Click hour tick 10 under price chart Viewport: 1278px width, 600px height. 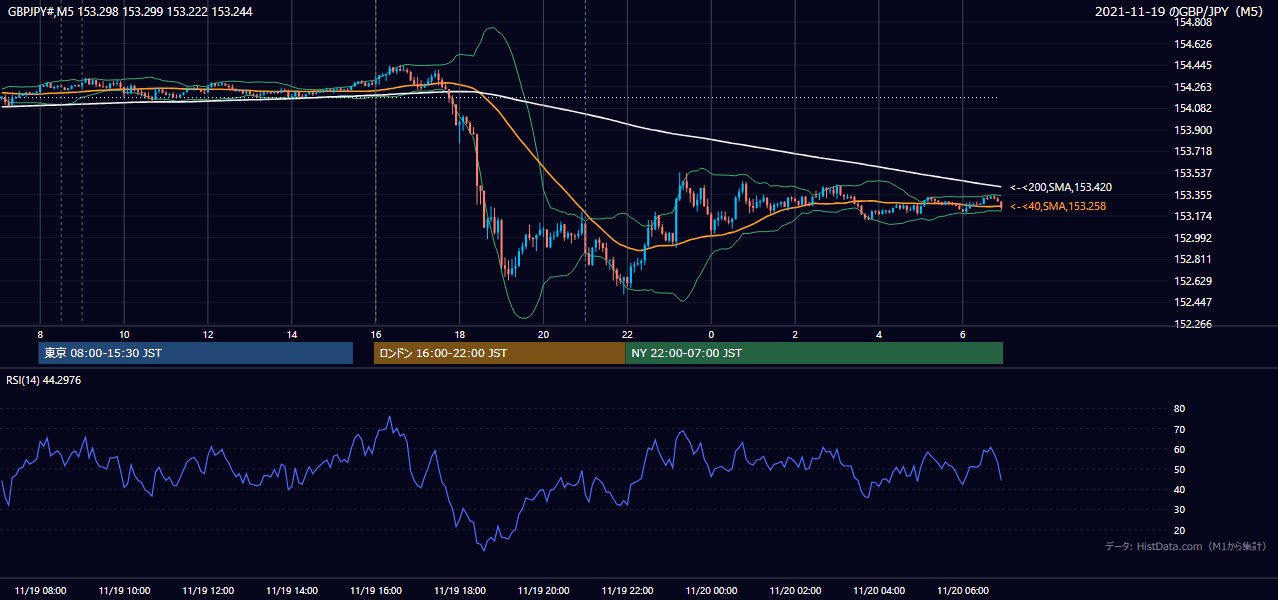click(124, 334)
